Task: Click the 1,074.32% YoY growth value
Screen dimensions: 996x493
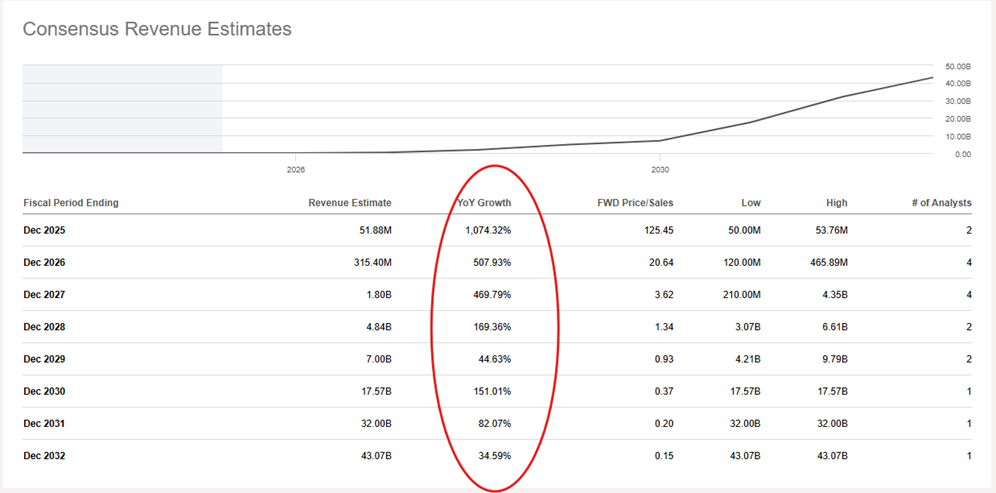Action: pyautogui.click(x=490, y=231)
